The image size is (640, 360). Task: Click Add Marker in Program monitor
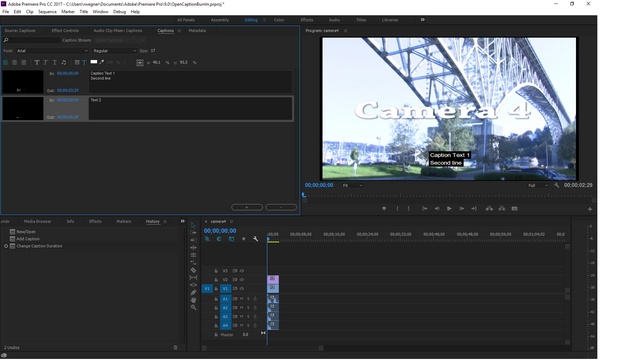point(384,209)
